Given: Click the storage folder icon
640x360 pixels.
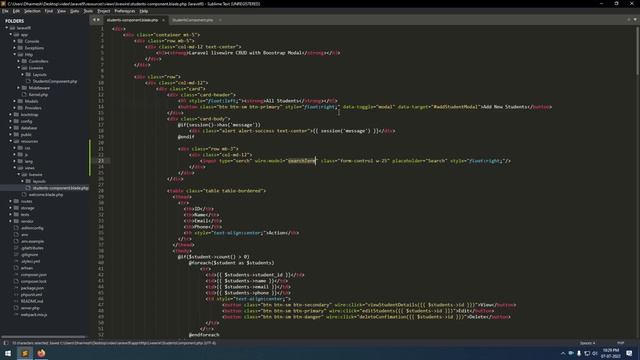Looking at the screenshot, I should pyautogui.click(x=16, y=208).
